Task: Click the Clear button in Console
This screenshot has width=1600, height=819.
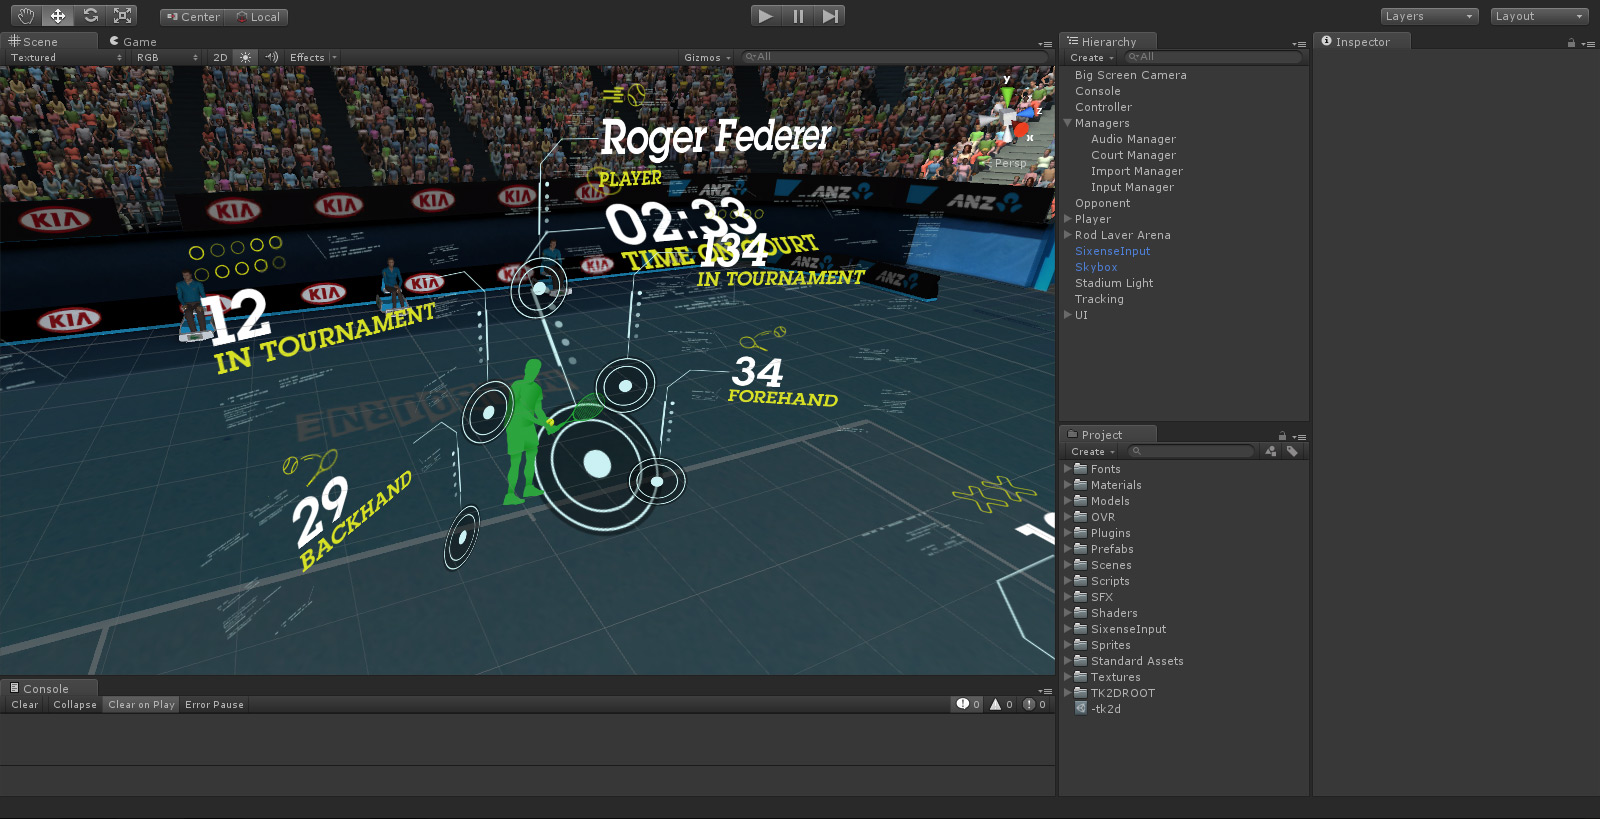Action: pos(25,705)
